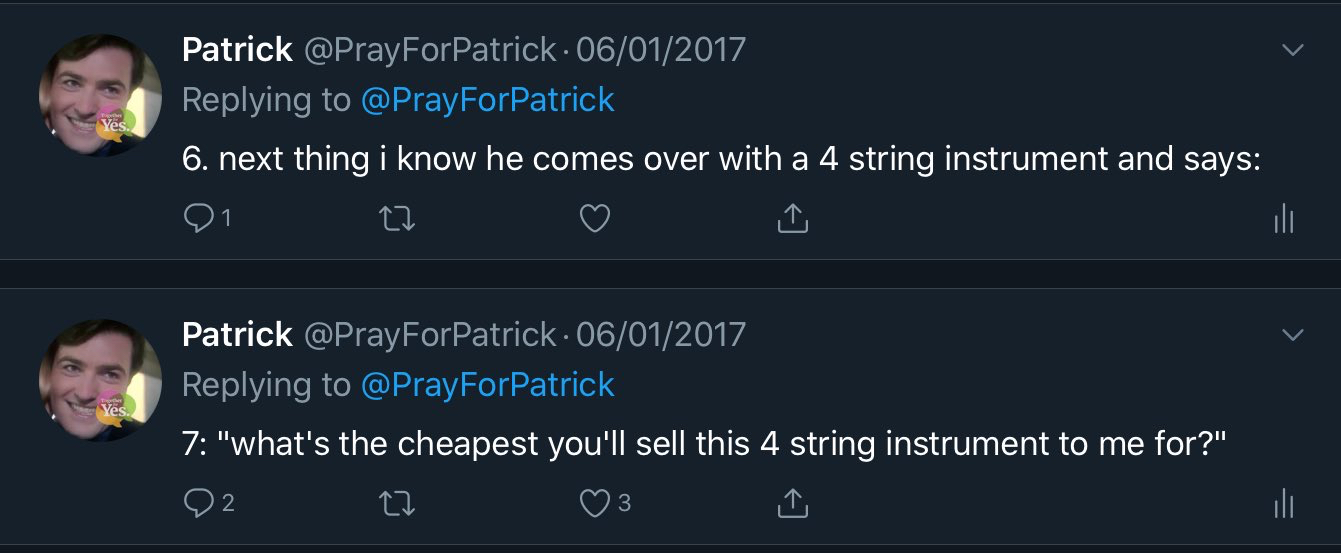Expand the options chevron on tweet 6
This screenshot has width=1341, height=553.
pos(1293,50)
